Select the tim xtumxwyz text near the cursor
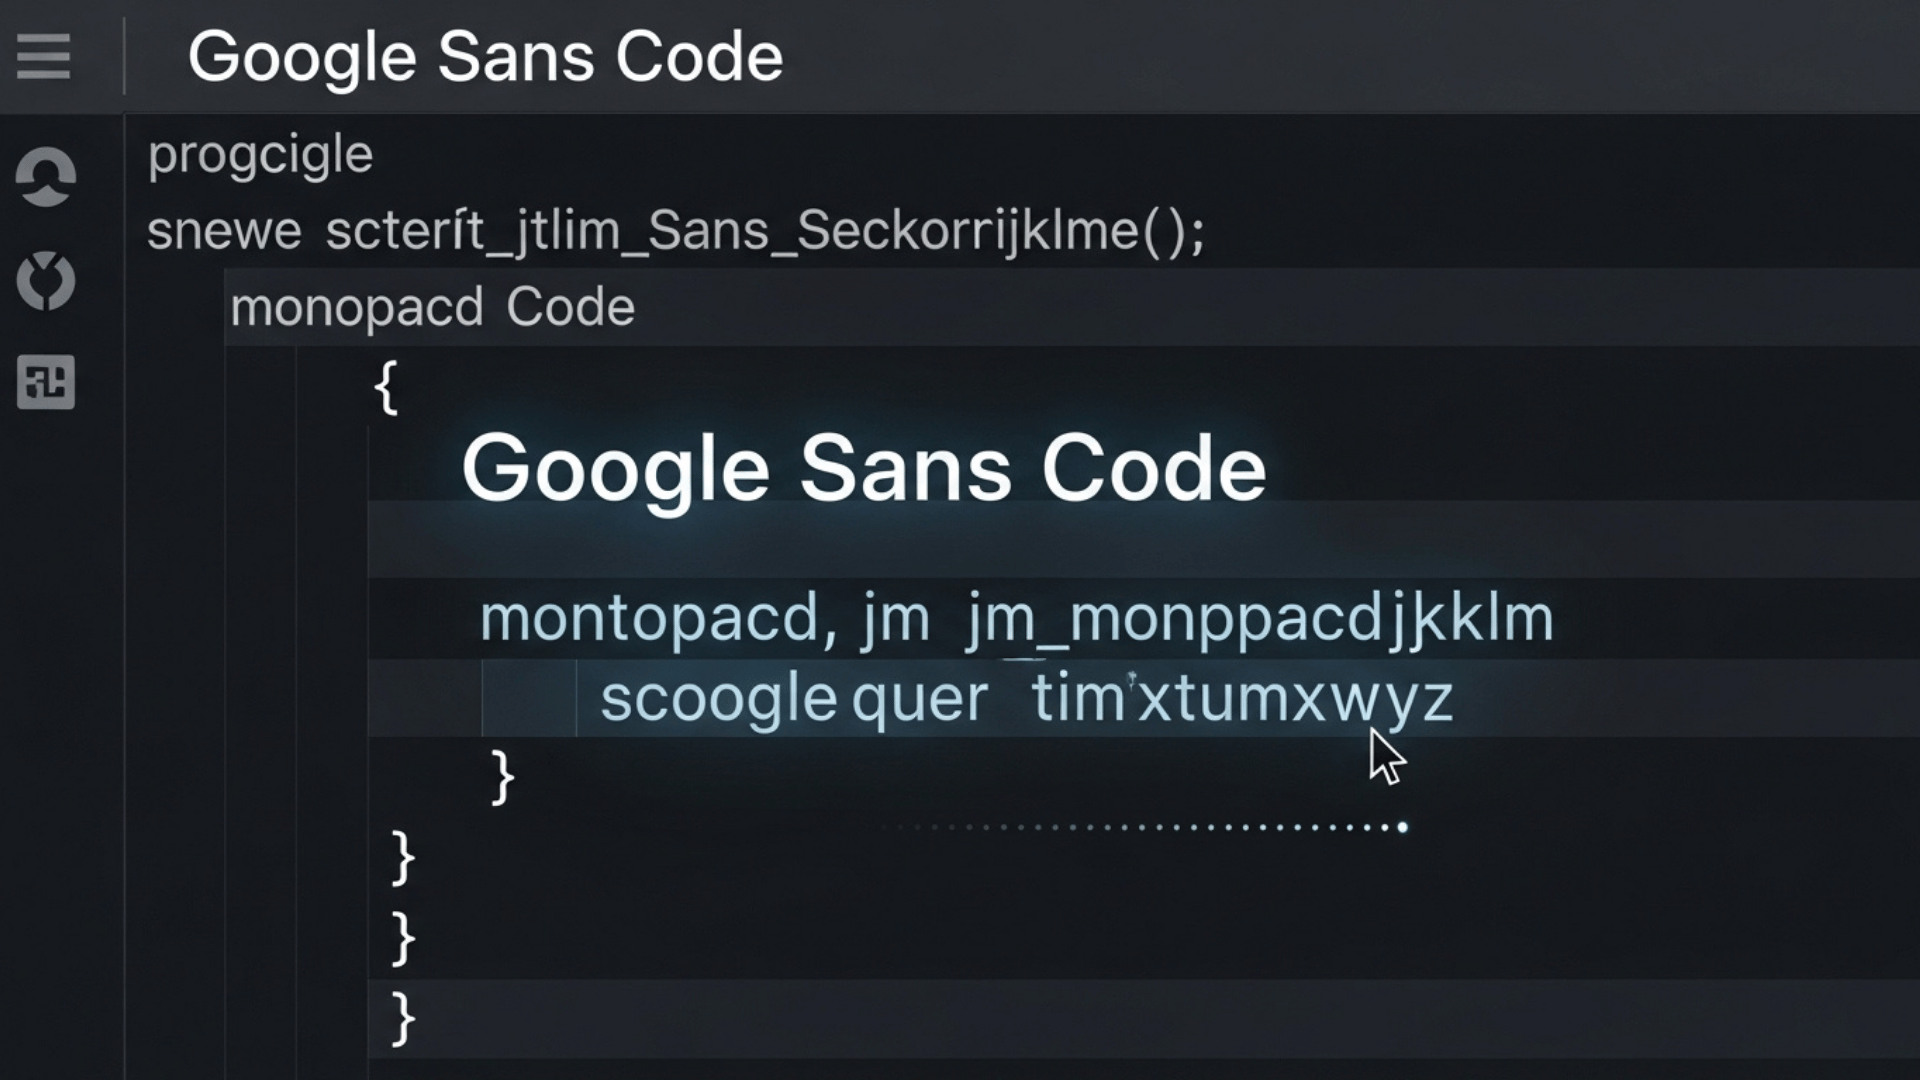This screenshot has height=1080, width=1920. point(1240,697)
